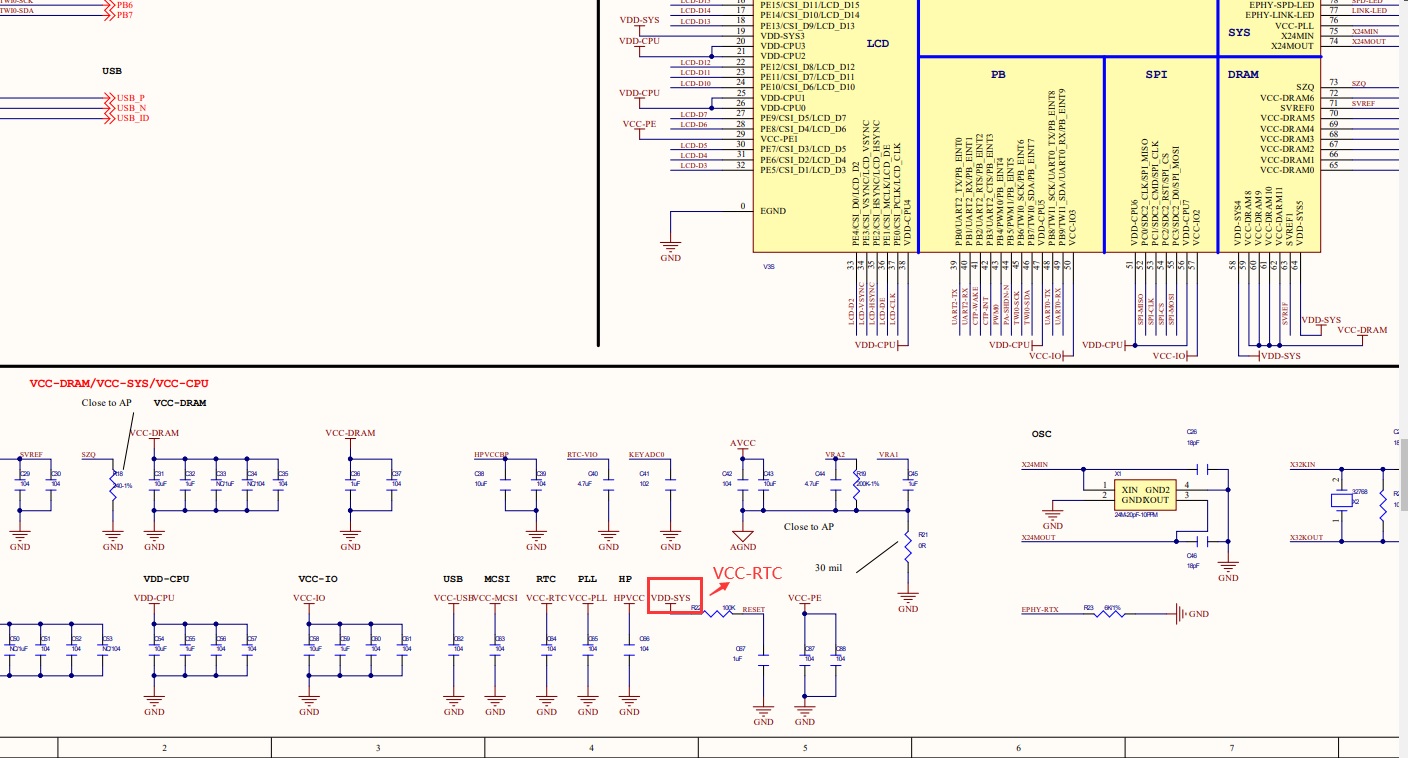Click the 'LCD-VSYNC' net label below the chip
This screenshot has height=758, width=1408.
click(862, 304)
